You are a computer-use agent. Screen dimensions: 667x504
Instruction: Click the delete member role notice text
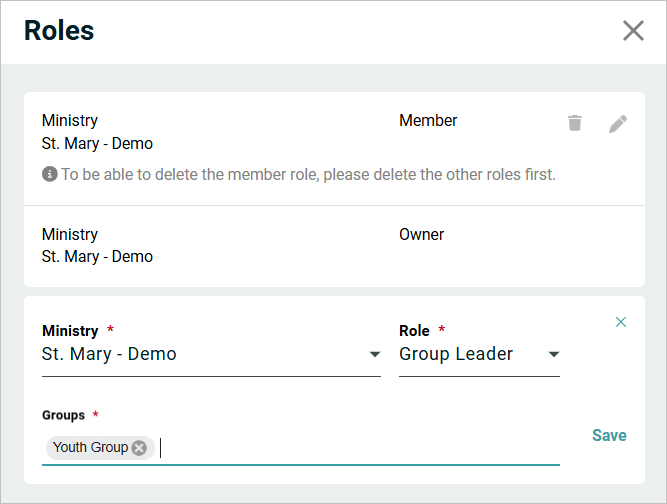tap(308, 174)
